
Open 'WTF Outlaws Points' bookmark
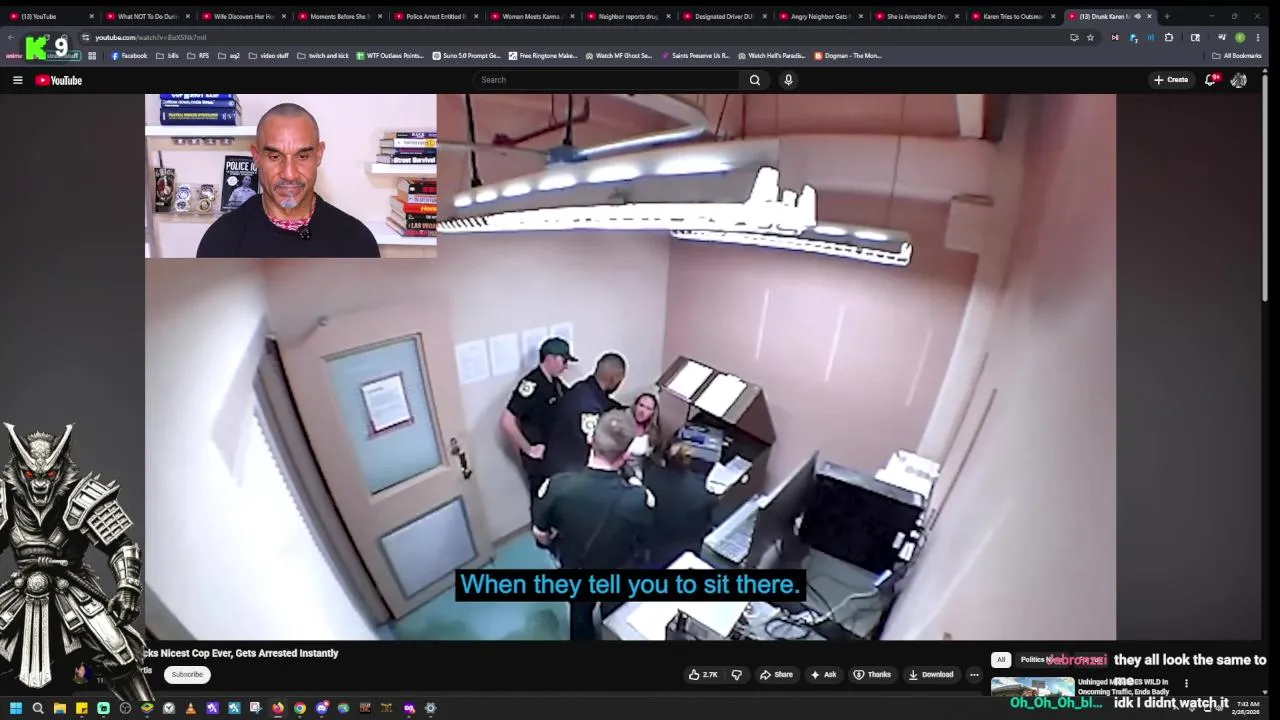(x=391, y=56)
